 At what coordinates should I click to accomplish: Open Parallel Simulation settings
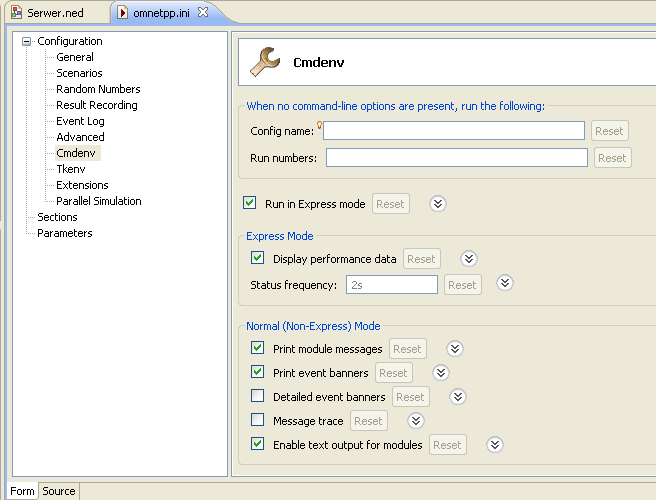[x=99, y=201]
